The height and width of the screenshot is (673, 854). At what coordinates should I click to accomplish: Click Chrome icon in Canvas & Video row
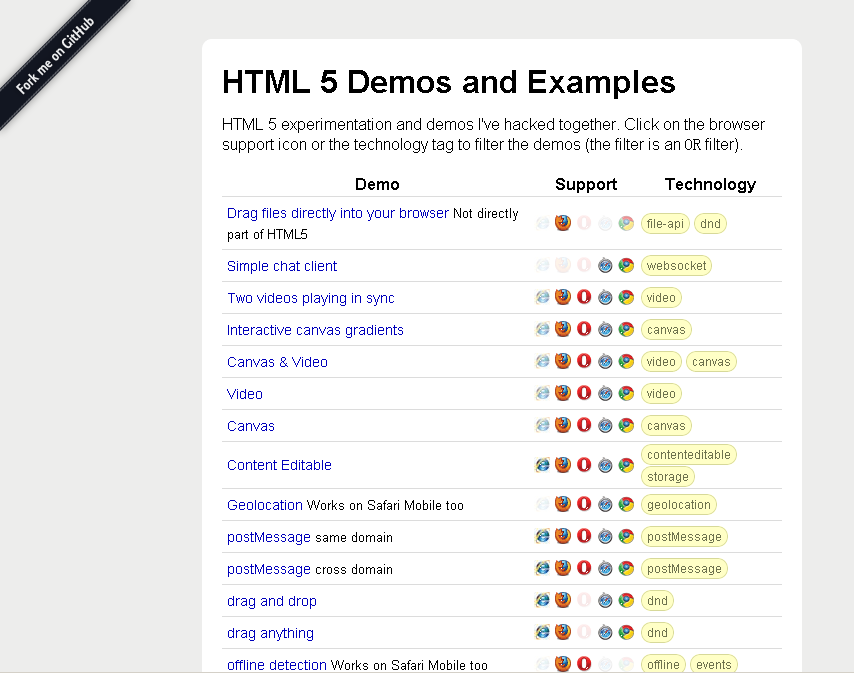(626, 362)
